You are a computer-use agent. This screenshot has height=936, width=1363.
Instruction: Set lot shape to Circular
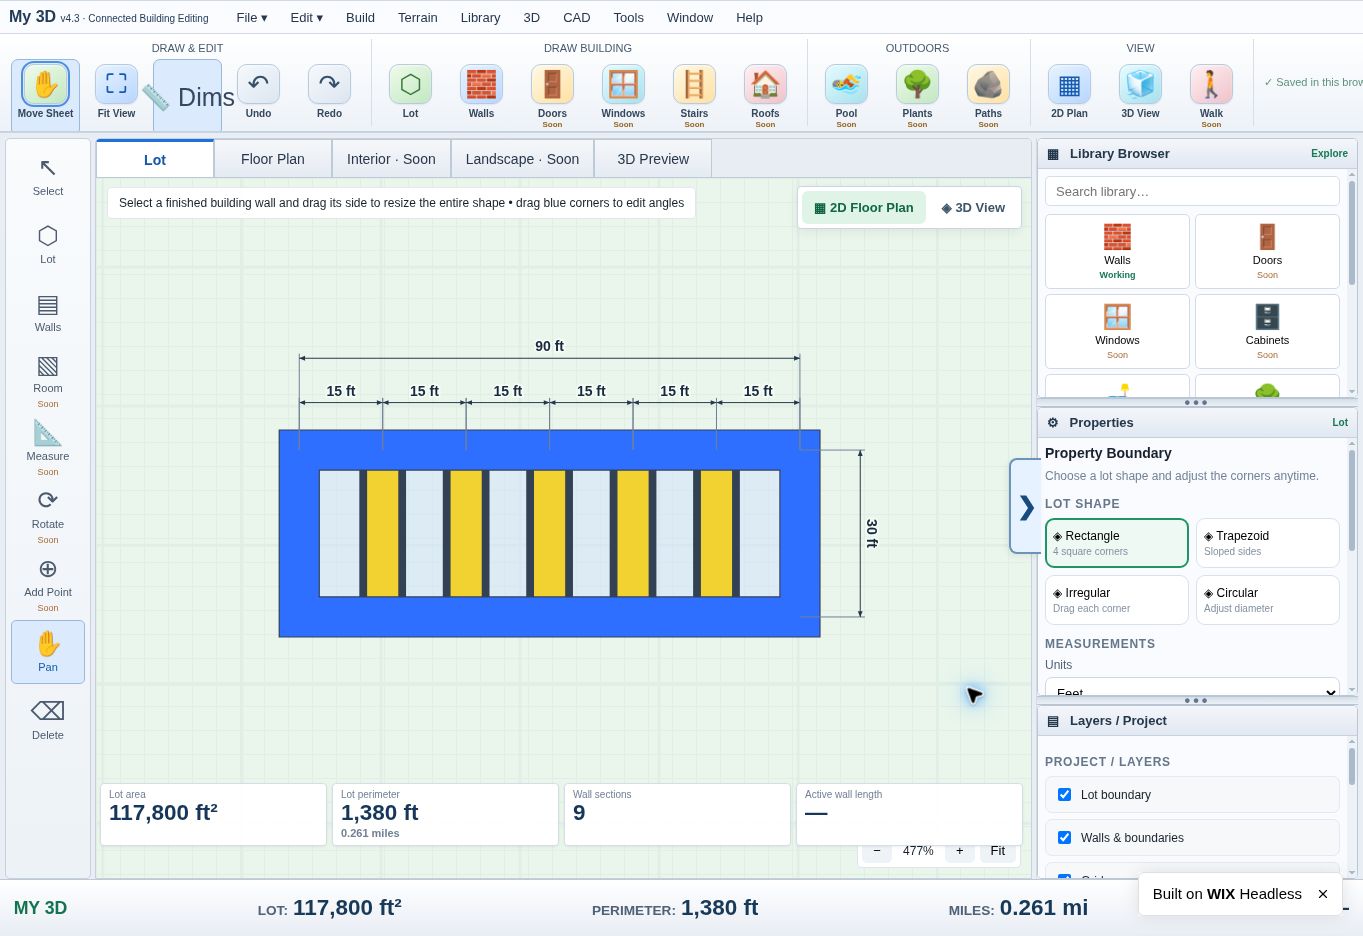[x=1268, y=600]
